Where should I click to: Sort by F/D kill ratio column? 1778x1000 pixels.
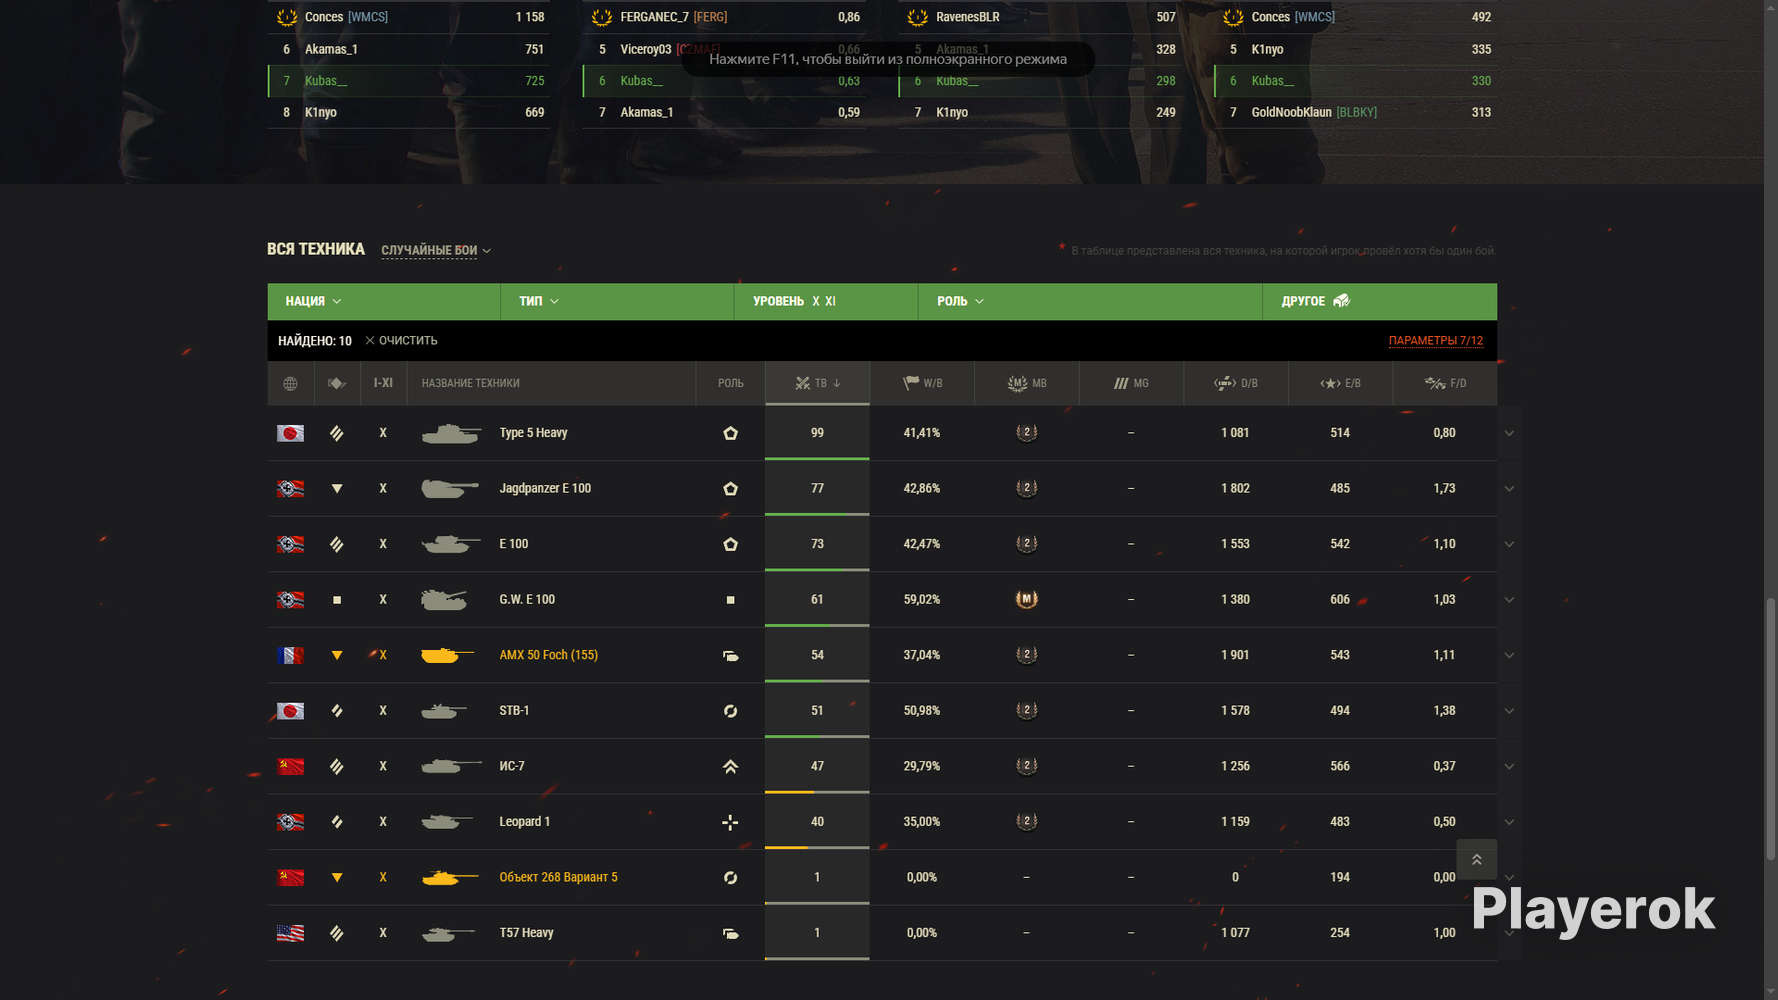1445,383
